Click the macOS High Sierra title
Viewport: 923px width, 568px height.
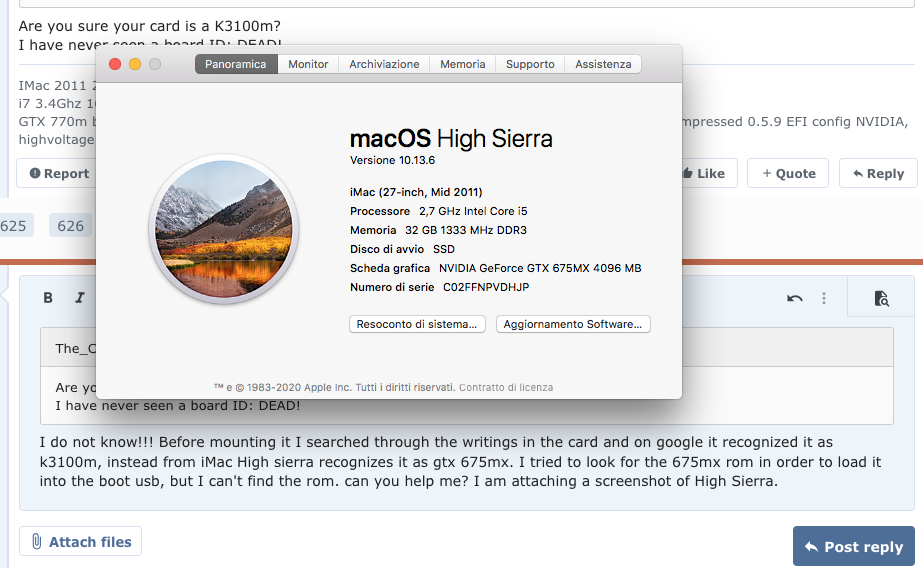(451, 139)
